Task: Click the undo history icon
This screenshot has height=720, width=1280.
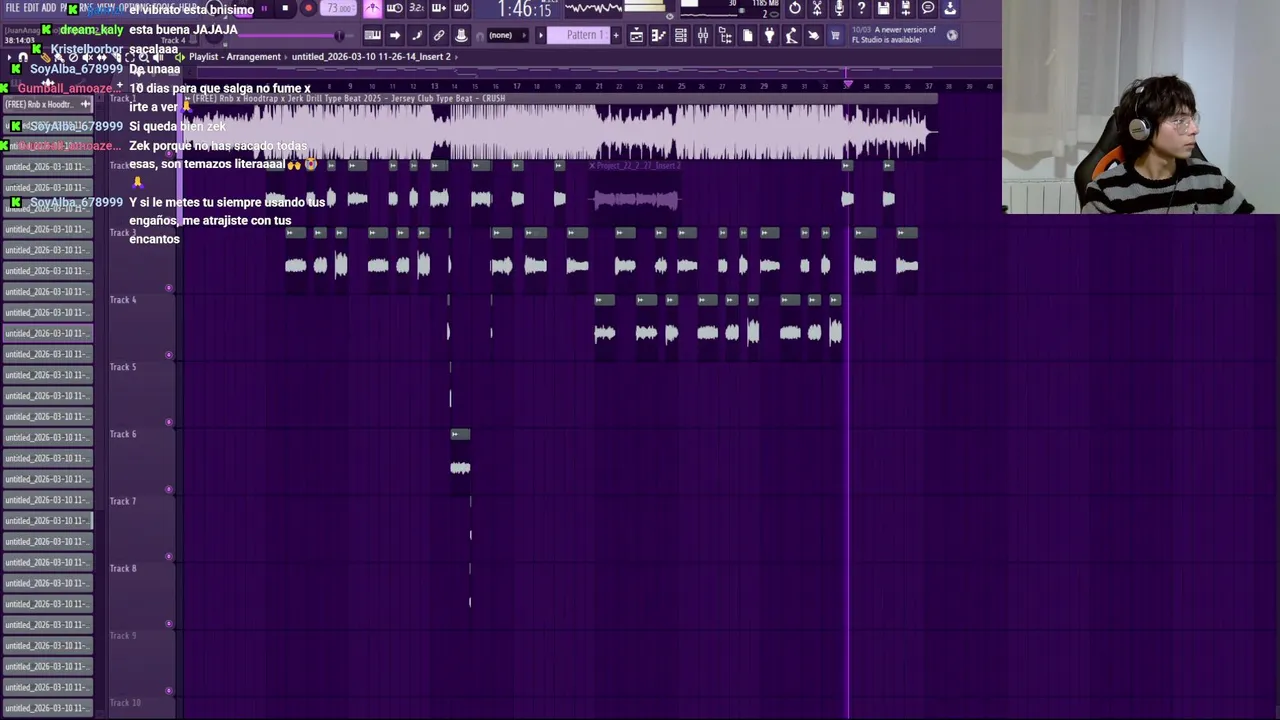Action: click(795, 8)
